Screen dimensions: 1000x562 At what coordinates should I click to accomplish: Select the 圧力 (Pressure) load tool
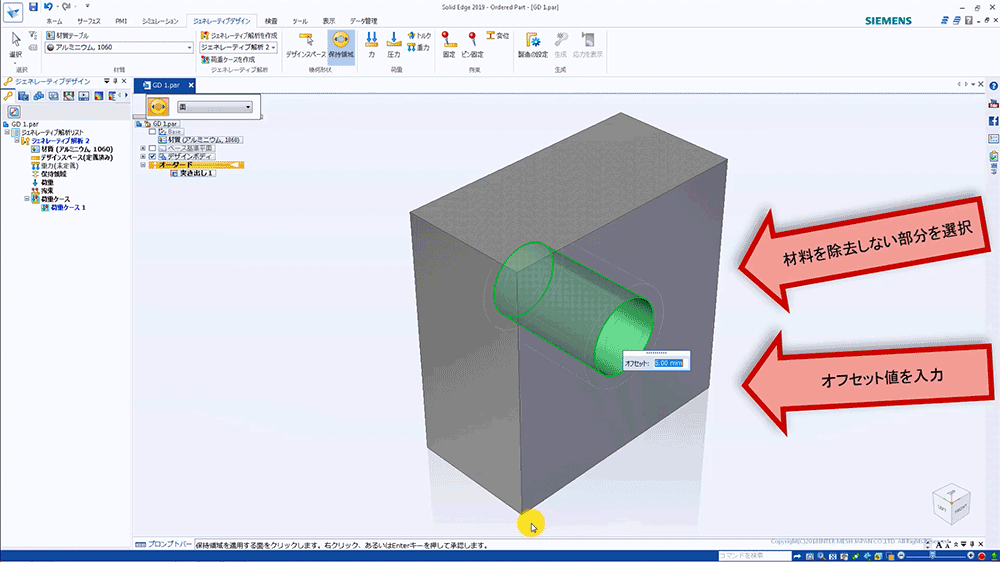coord(393,45)
